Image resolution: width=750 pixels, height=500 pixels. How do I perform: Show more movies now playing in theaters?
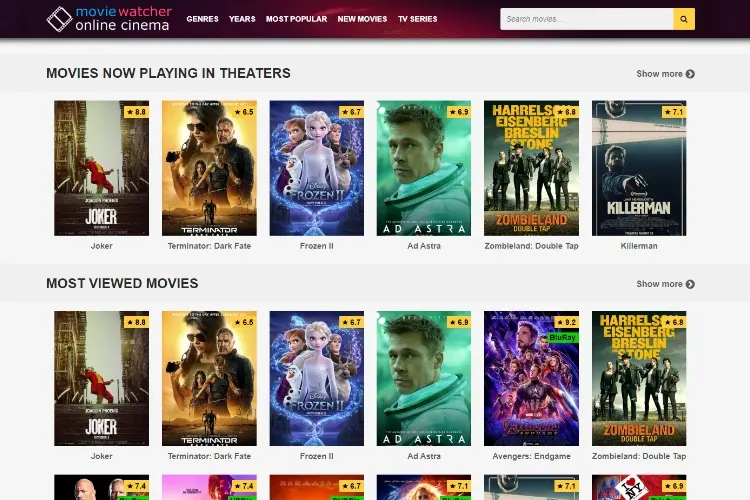(x=665, y=74)
